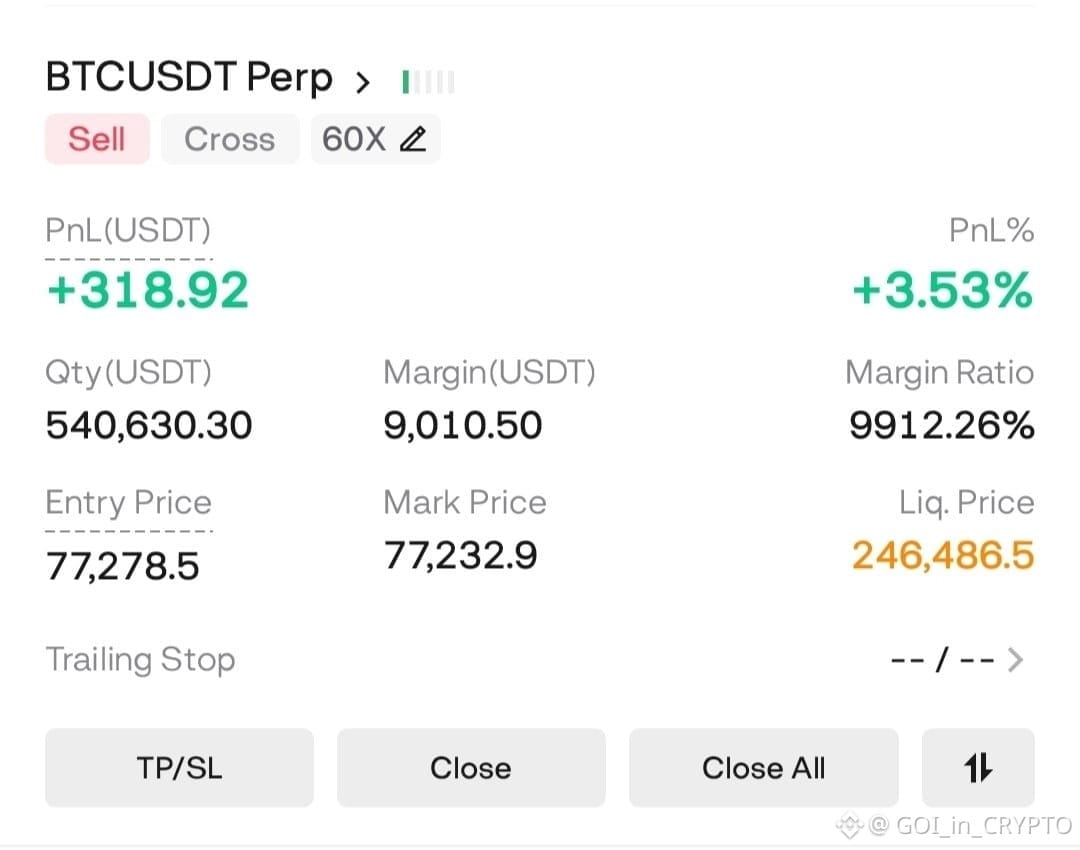
Task: Tap the Entry Price underlined label
Action: (128, 502)
